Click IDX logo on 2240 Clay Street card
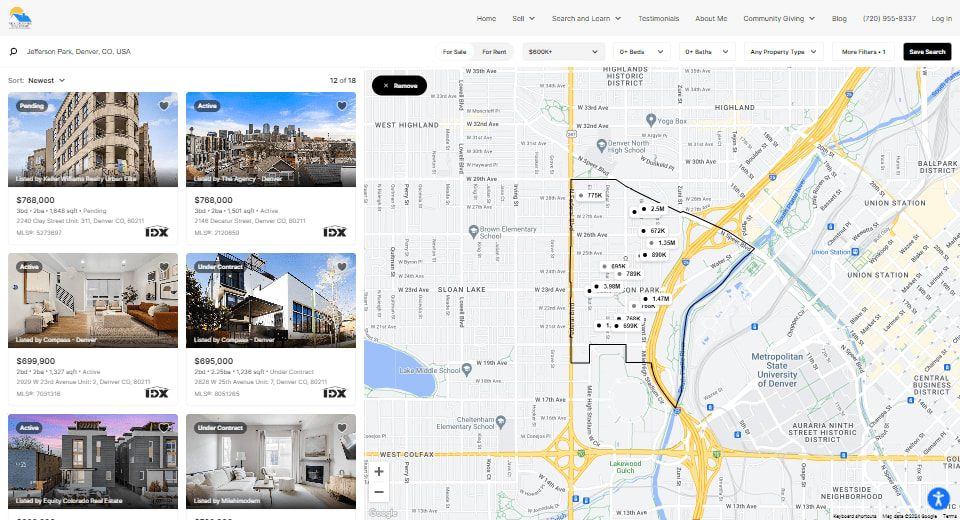The height and width of the screenshot is (520, 960). (x=157, y=232)
